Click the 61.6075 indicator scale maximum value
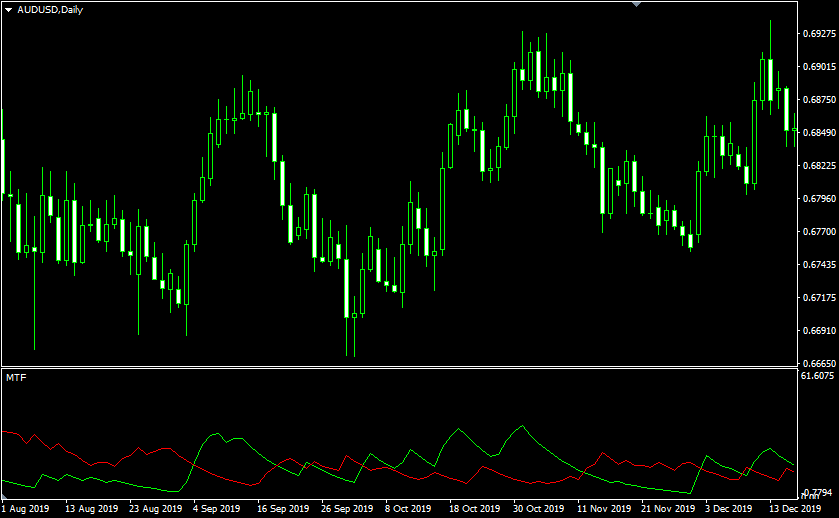The width and height of the screenshot is (839, 518). pyautogui.click(x=818, y=376)
